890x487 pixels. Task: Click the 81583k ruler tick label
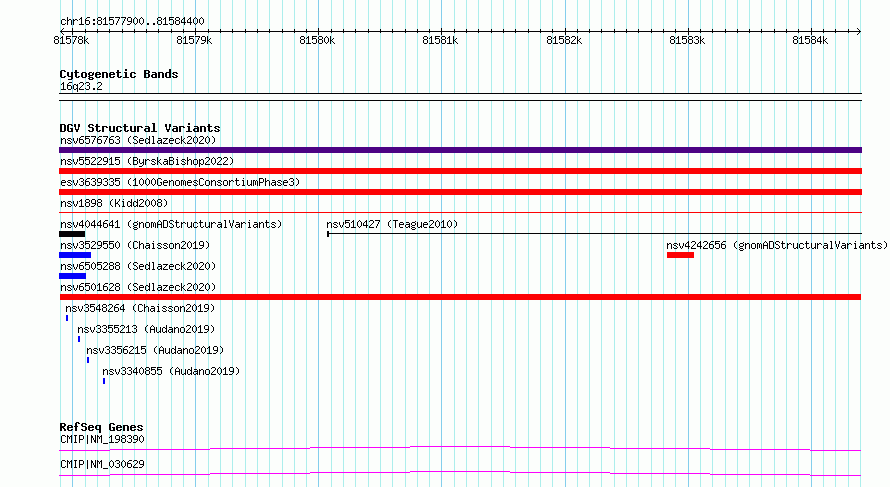687,40
